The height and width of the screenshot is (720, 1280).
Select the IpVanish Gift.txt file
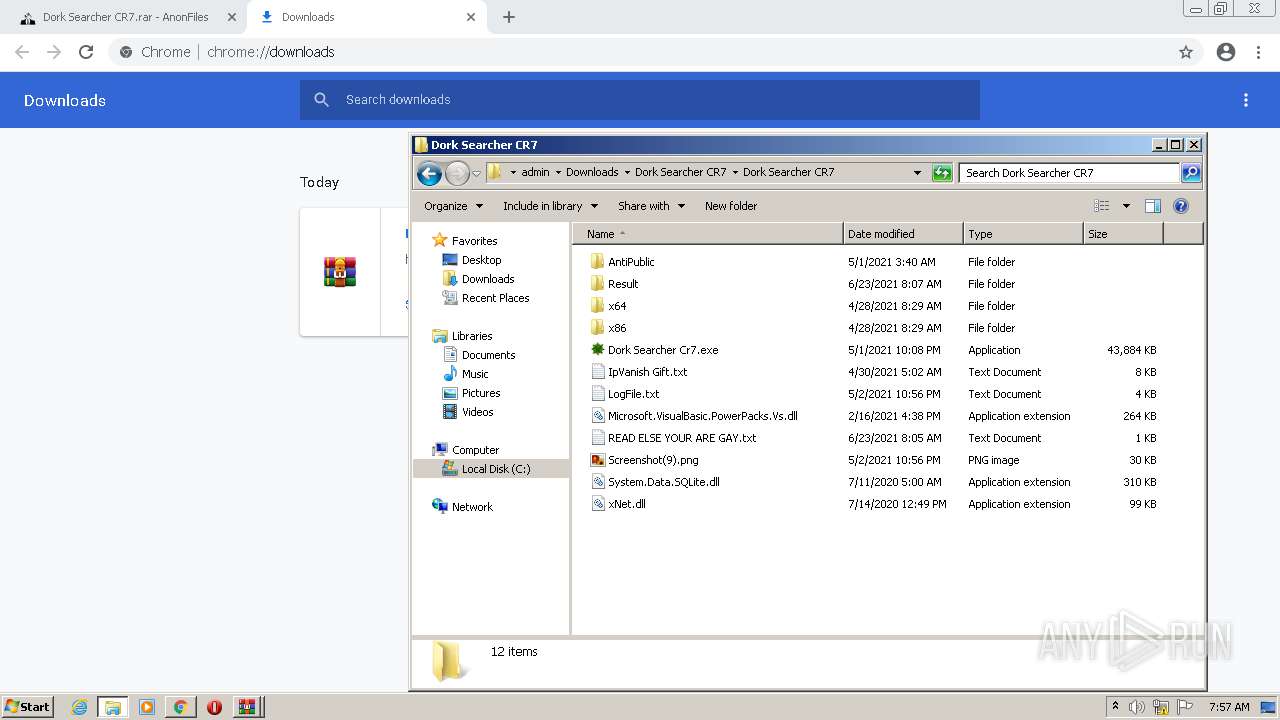647,372
